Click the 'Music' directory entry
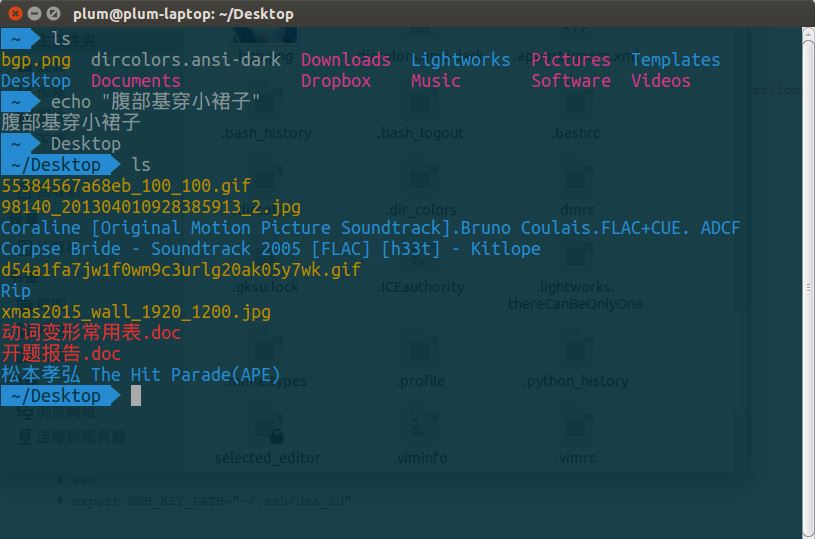This screenshot has height=539, width=815. pyautogui.click(x=436, y=81)
